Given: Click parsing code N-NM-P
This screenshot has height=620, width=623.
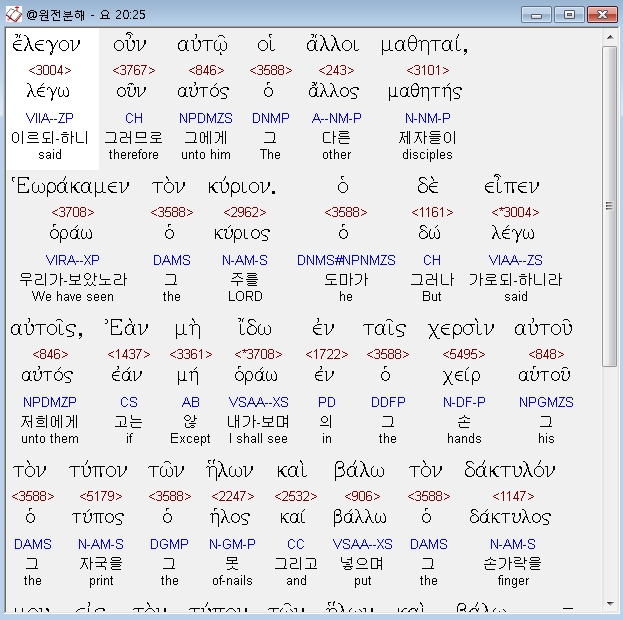Looking at the screenshot, I should click(x=428, y=118).
